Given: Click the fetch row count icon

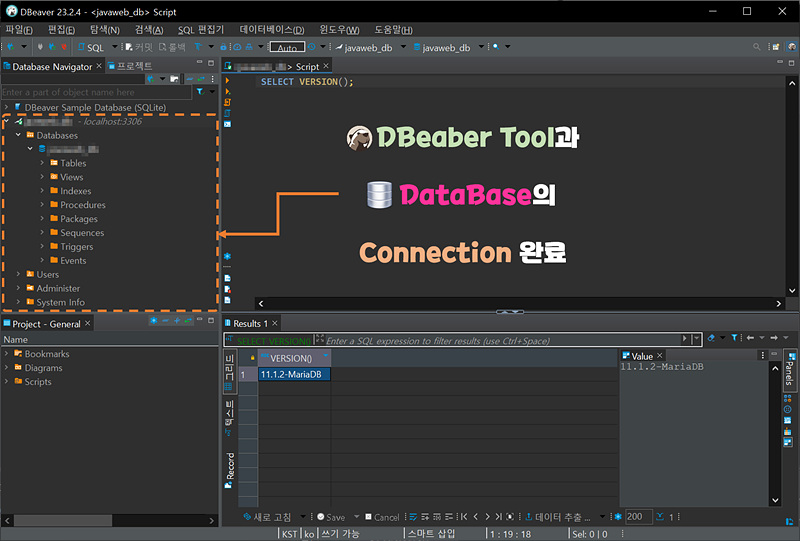Looking at the screenshot, I should coord(660,517).
